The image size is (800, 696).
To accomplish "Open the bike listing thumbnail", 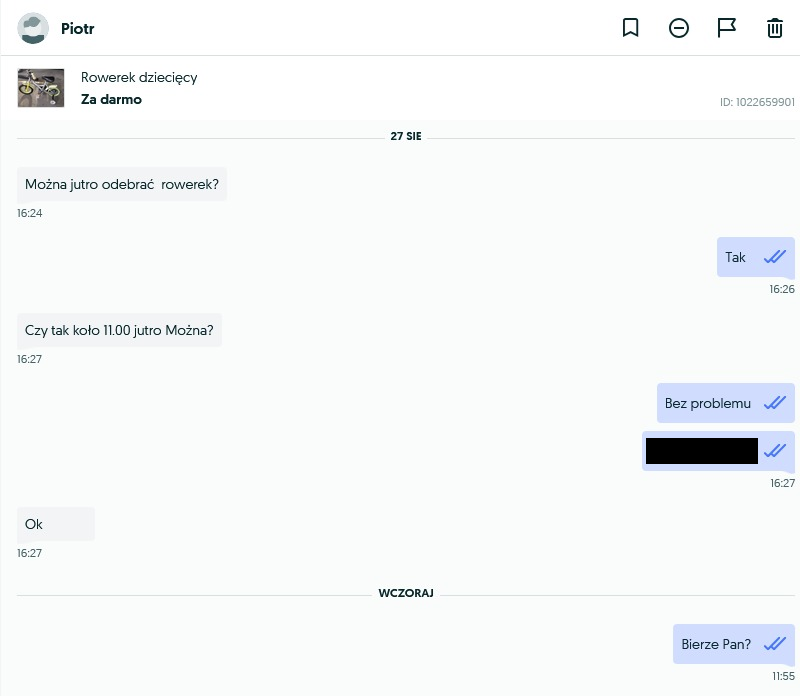I will 41,88.
